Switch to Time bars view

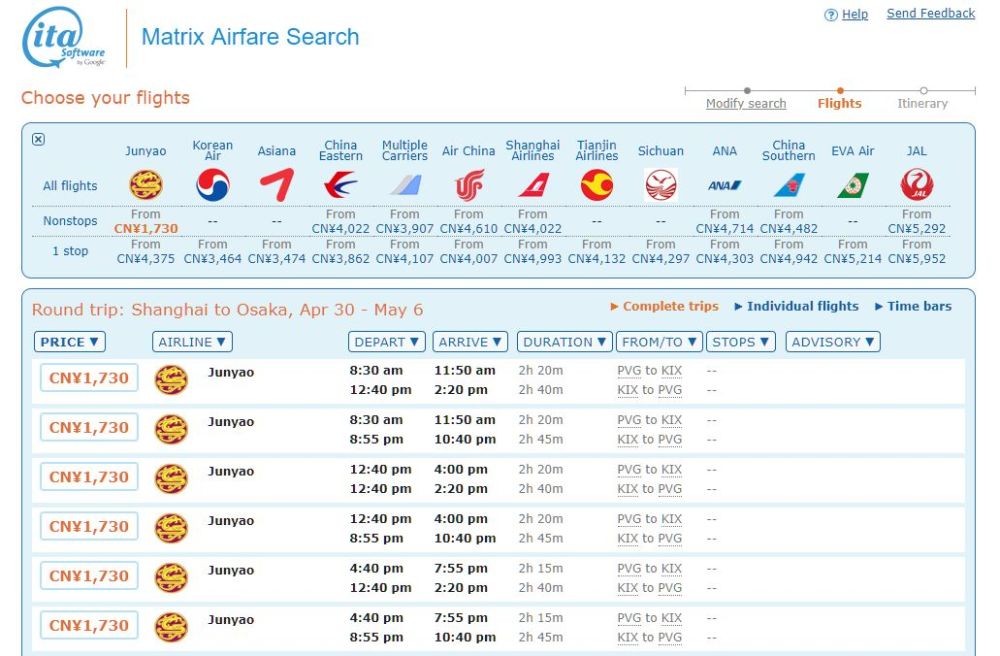(x=913, y=306)
